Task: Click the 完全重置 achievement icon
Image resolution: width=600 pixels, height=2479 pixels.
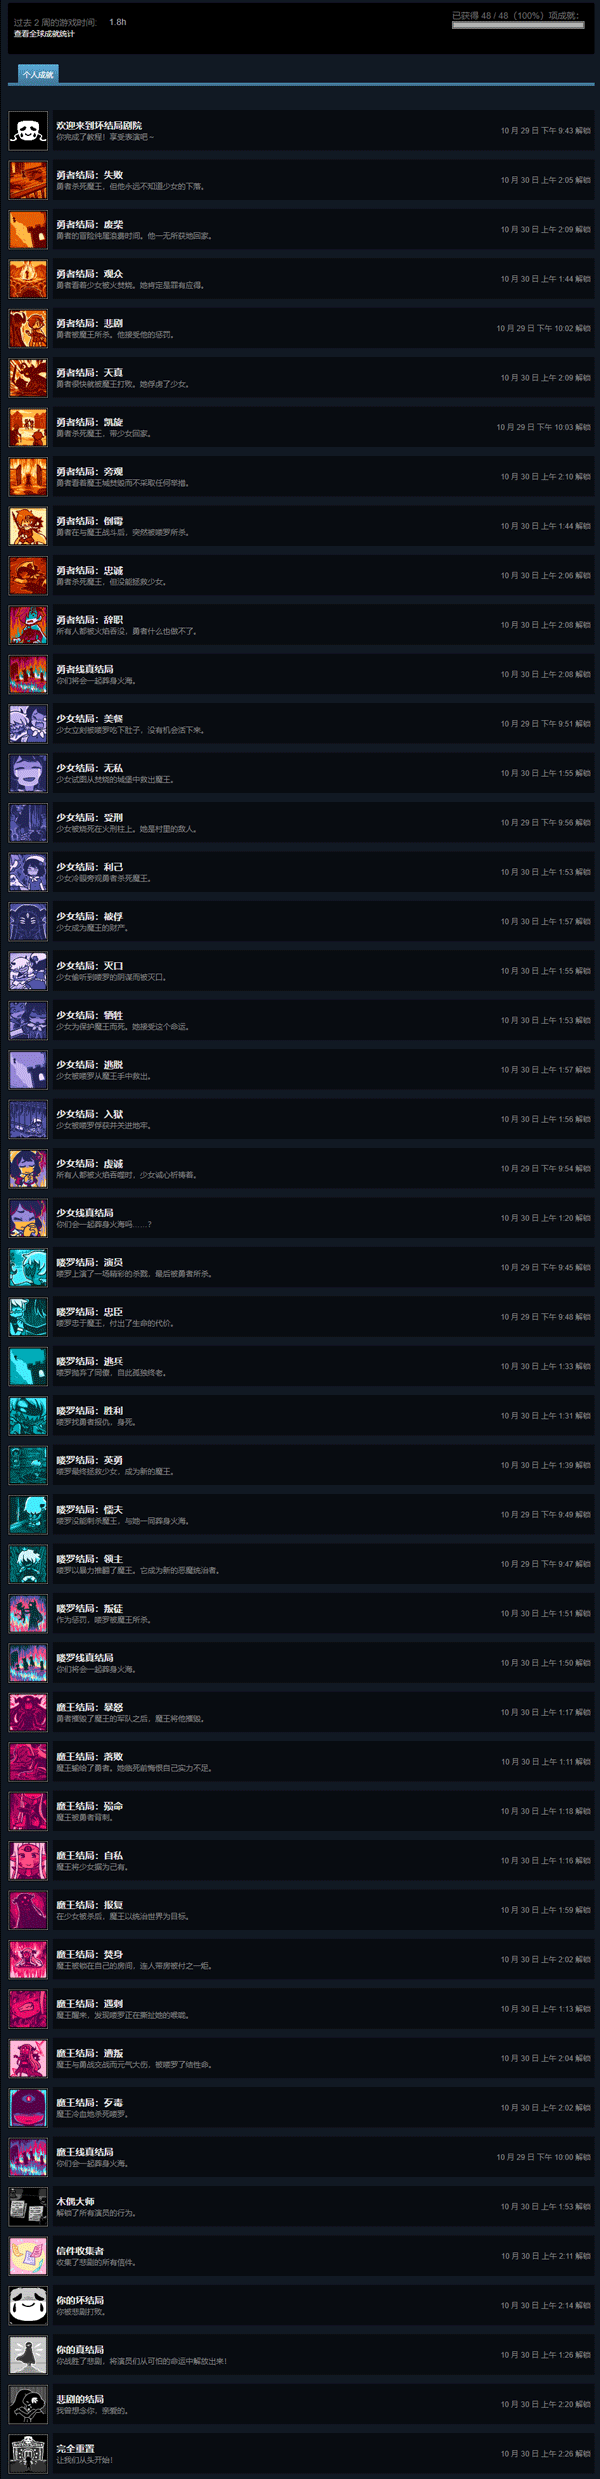Action: 28,2453
